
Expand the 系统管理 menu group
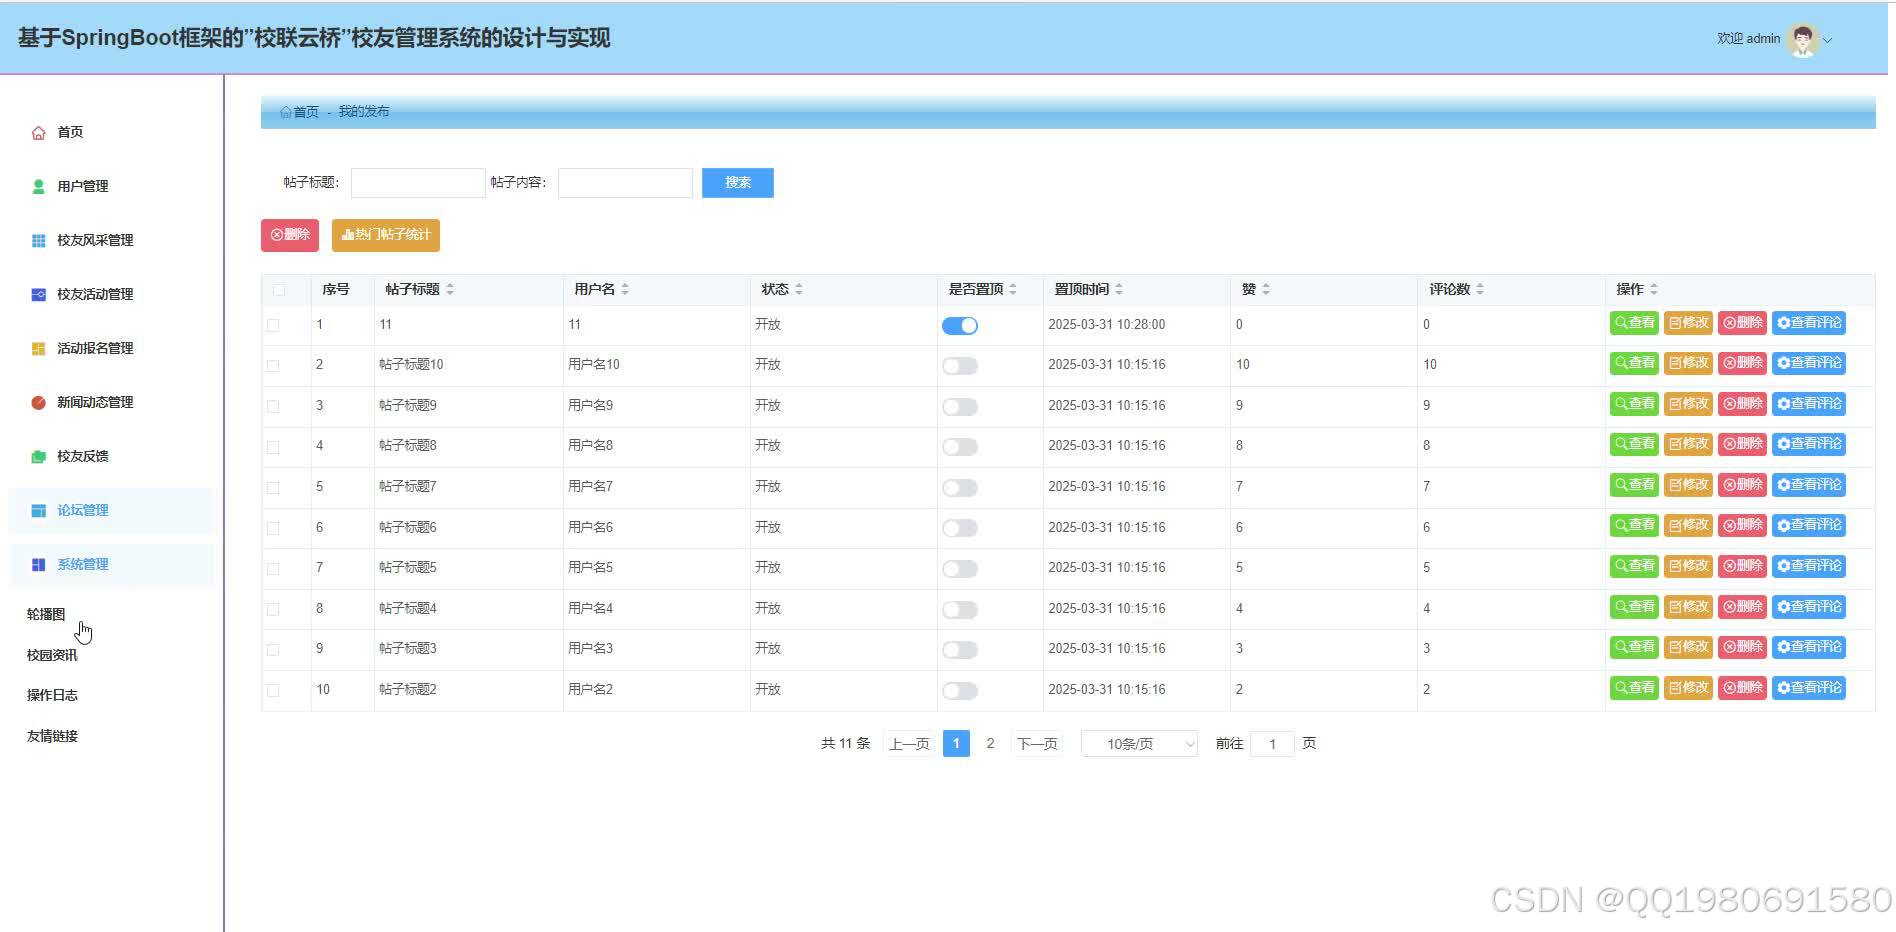[83, 564]
